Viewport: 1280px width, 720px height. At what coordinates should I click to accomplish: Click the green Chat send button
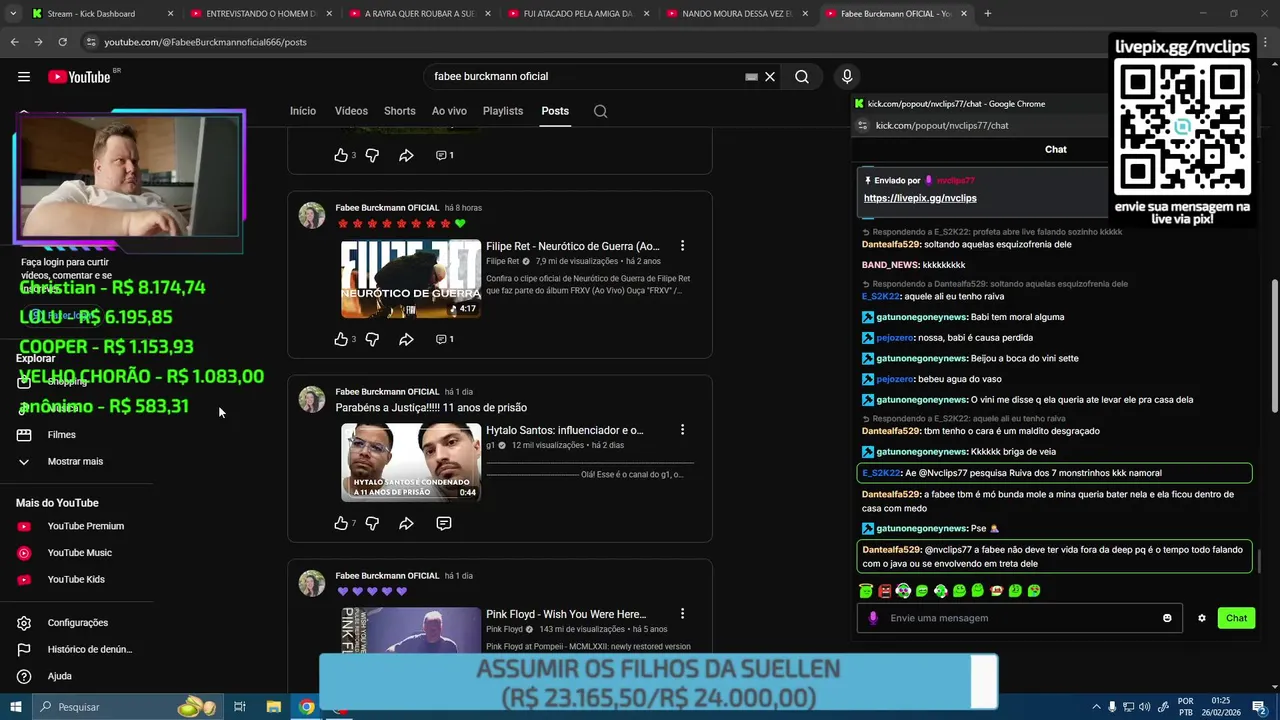tap(1236, 618)
